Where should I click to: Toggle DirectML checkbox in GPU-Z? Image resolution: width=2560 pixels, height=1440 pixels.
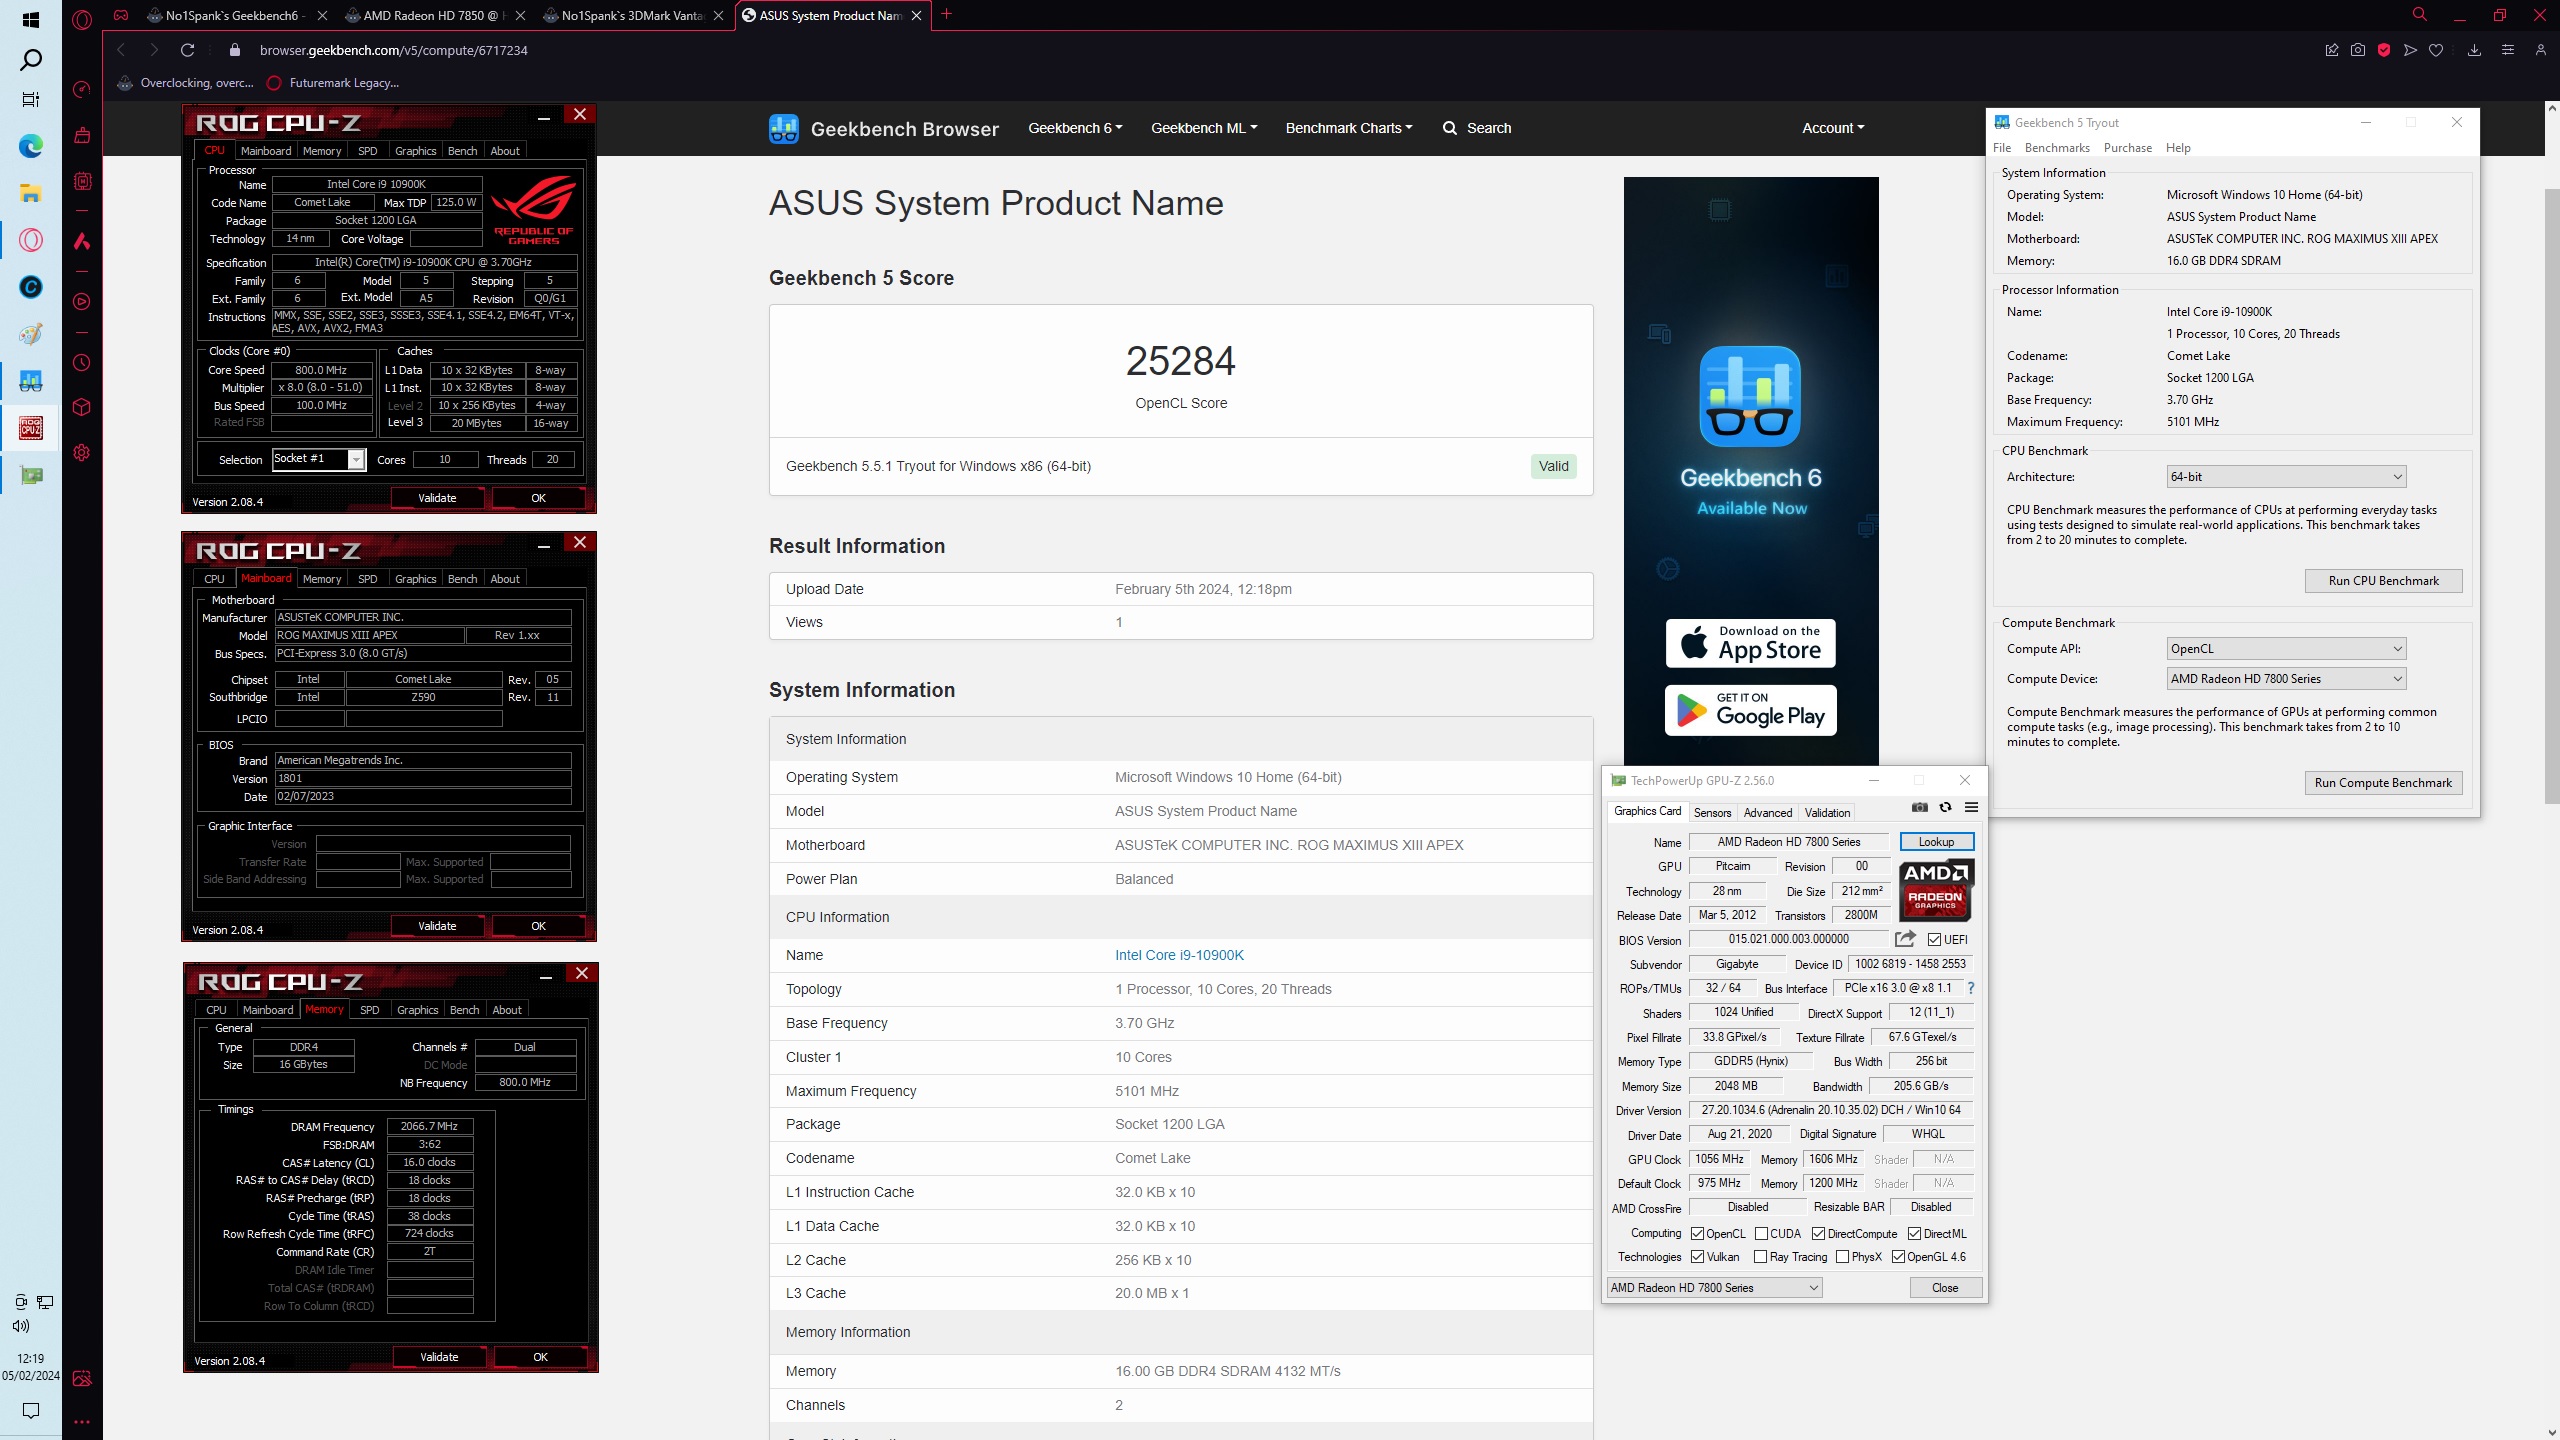click(1914, 1234)
